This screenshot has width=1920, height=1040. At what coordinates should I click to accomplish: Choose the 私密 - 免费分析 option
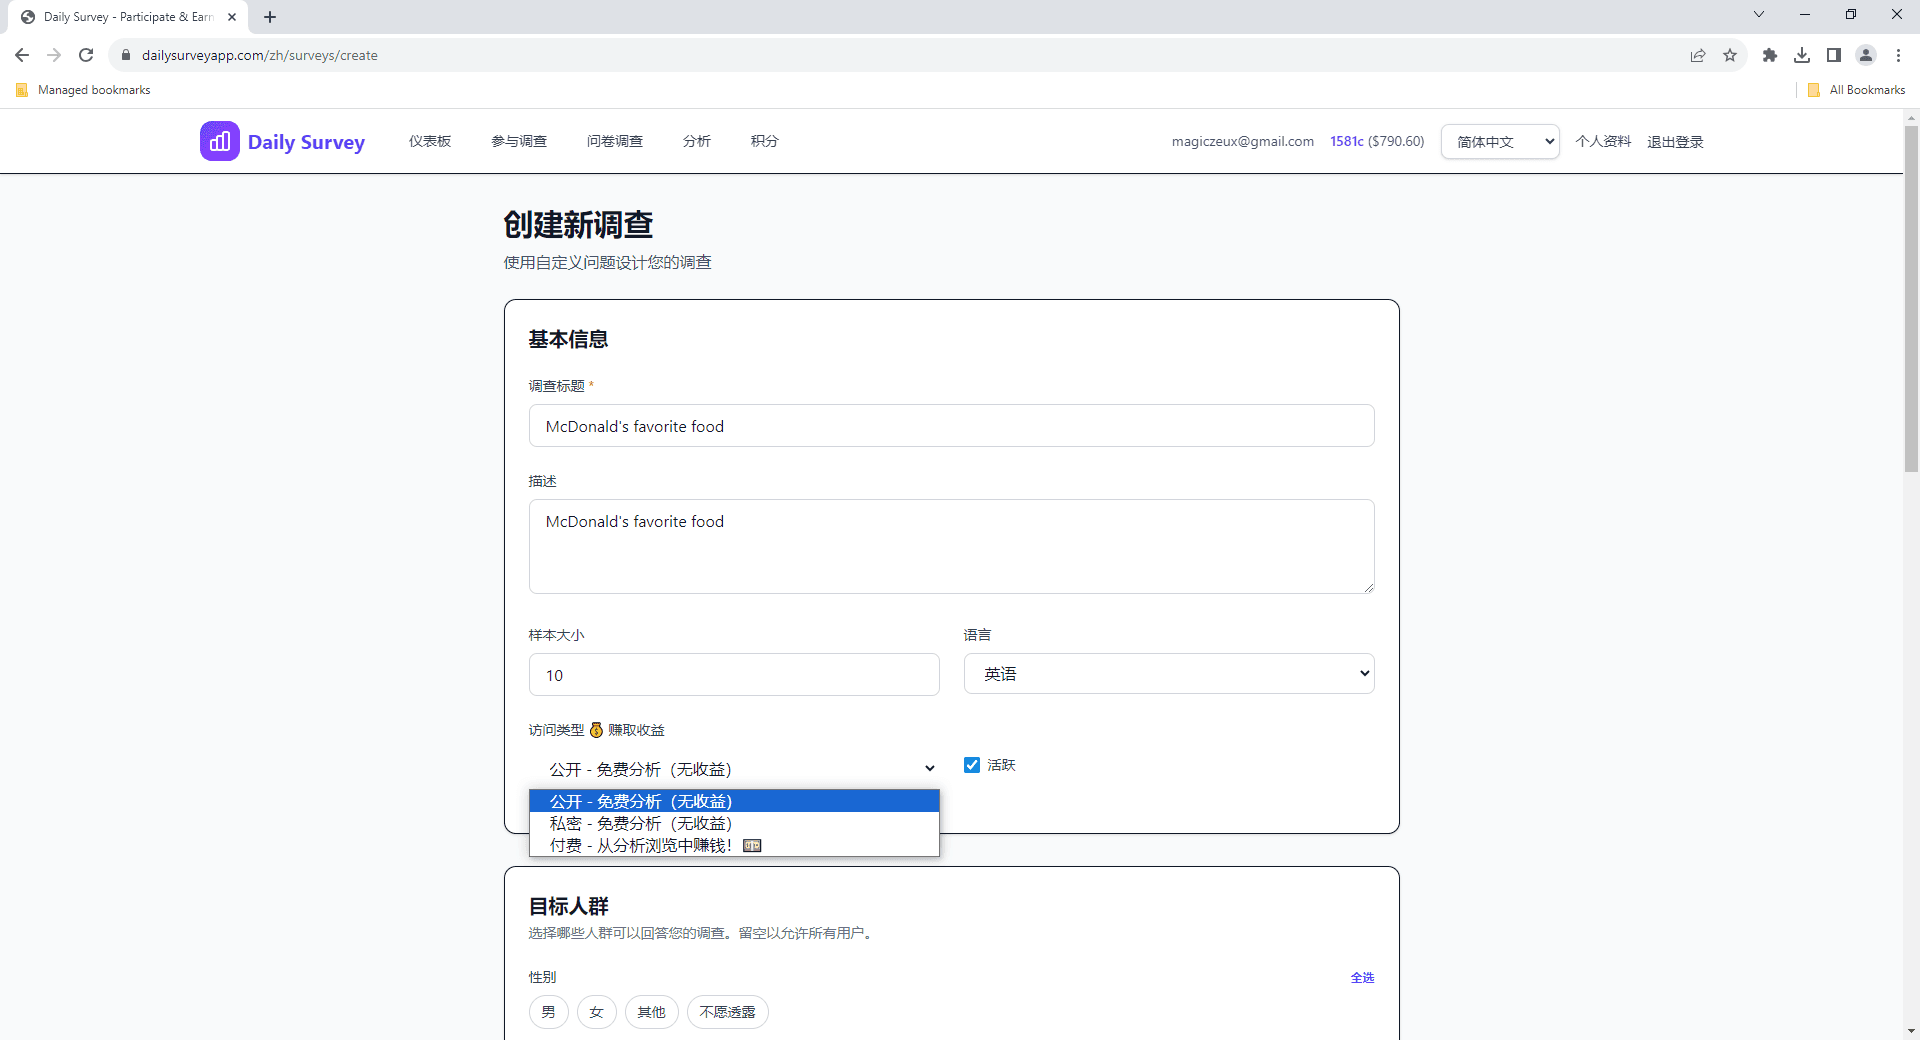[641, 823]
